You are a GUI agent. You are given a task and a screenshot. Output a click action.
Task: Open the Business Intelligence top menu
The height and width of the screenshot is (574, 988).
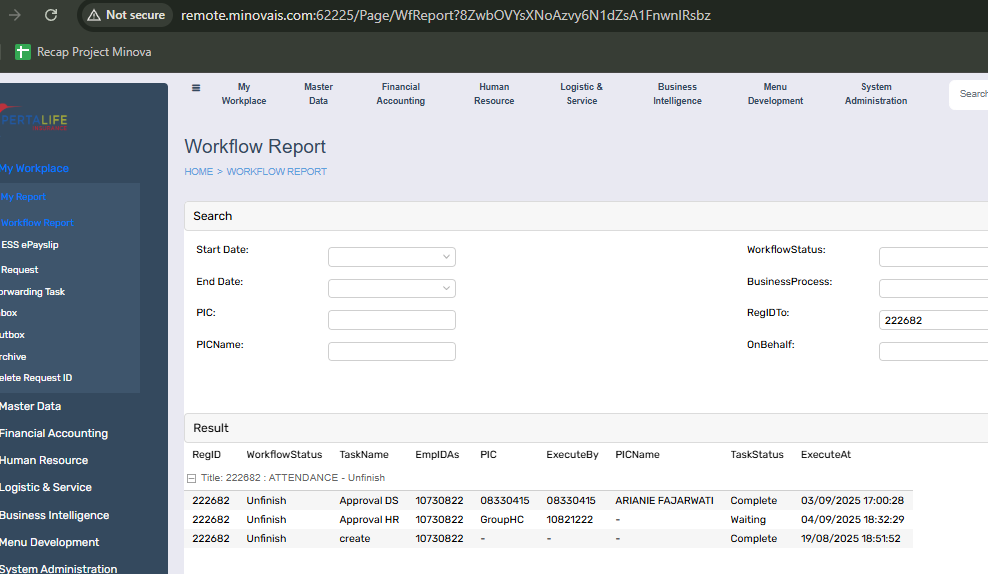677,94
